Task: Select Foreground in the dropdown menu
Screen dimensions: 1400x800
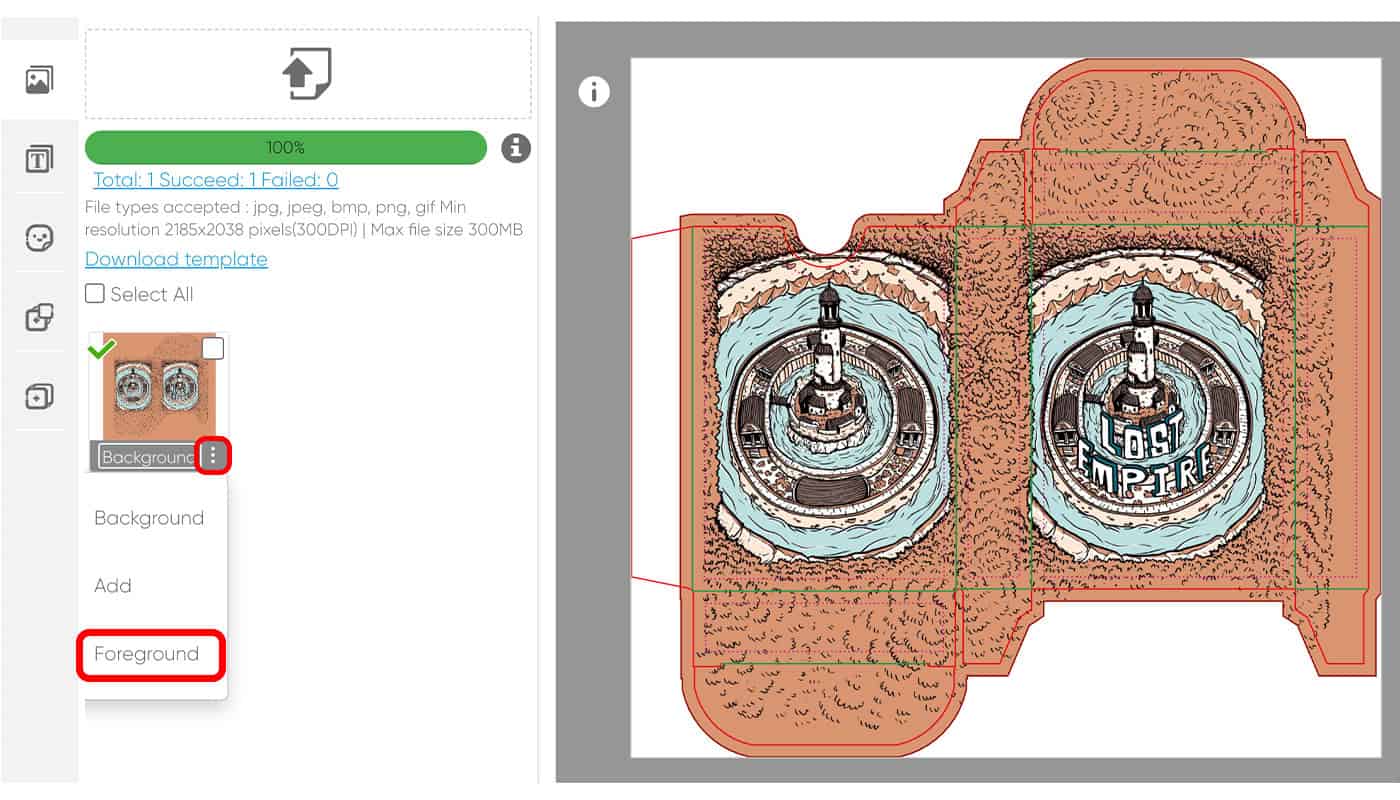Action: (x=147, y=654)
